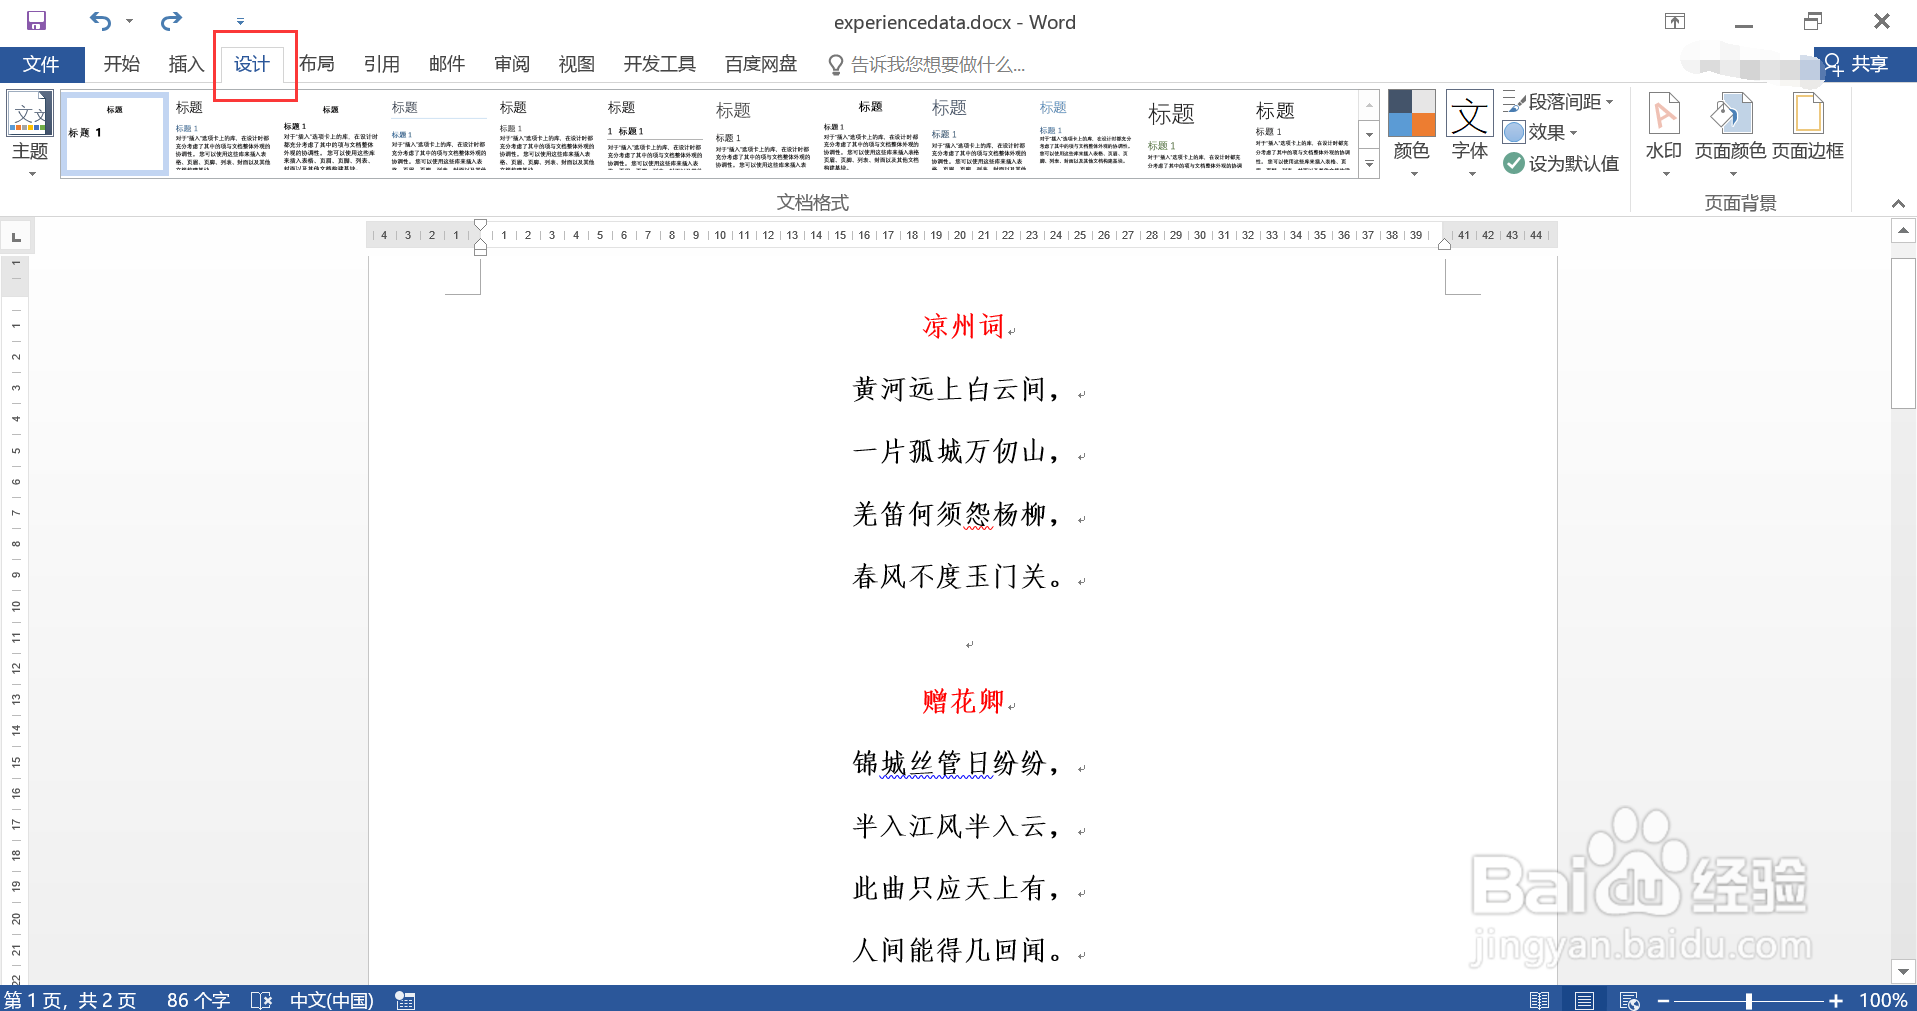Click the vertical scrollbar down arrow
1917x1011 pixels.
[x=1903, y=970]
